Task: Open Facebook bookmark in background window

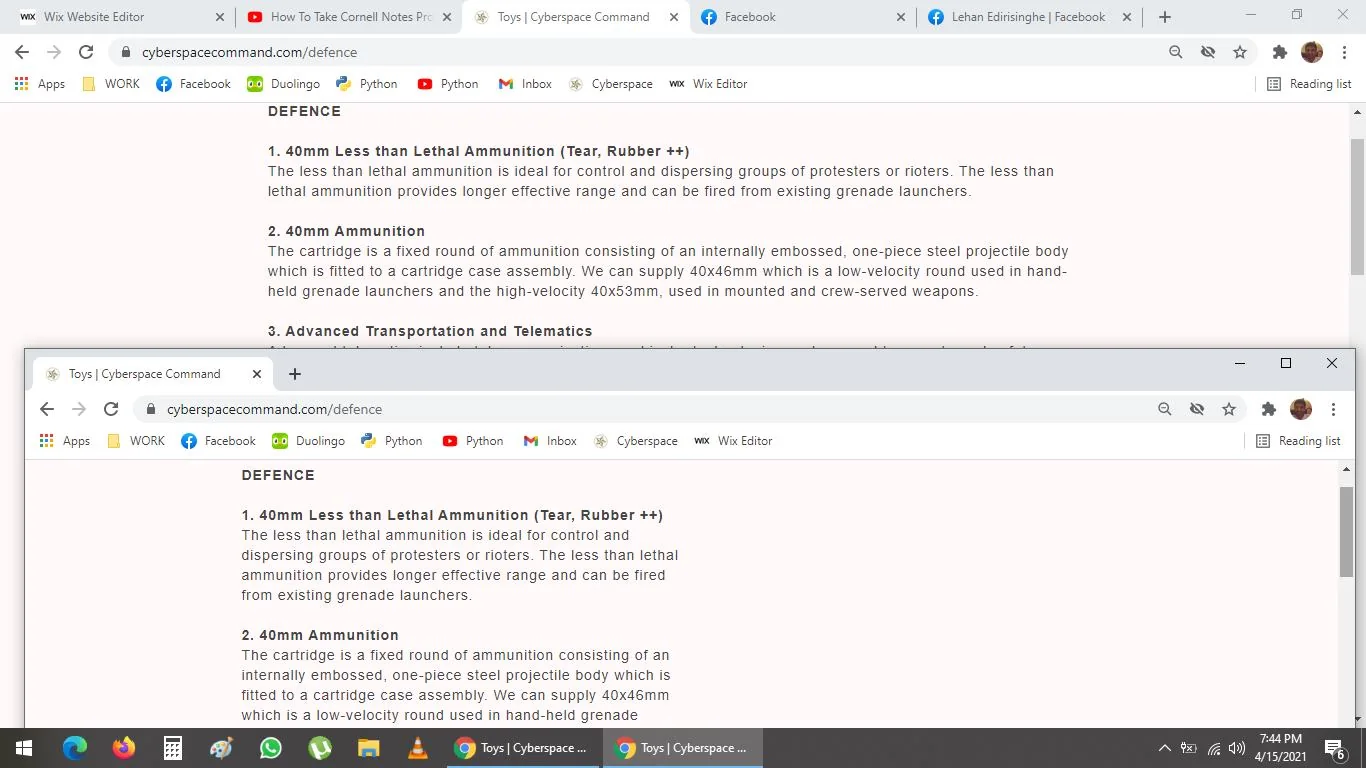Action: pos(193,84)
